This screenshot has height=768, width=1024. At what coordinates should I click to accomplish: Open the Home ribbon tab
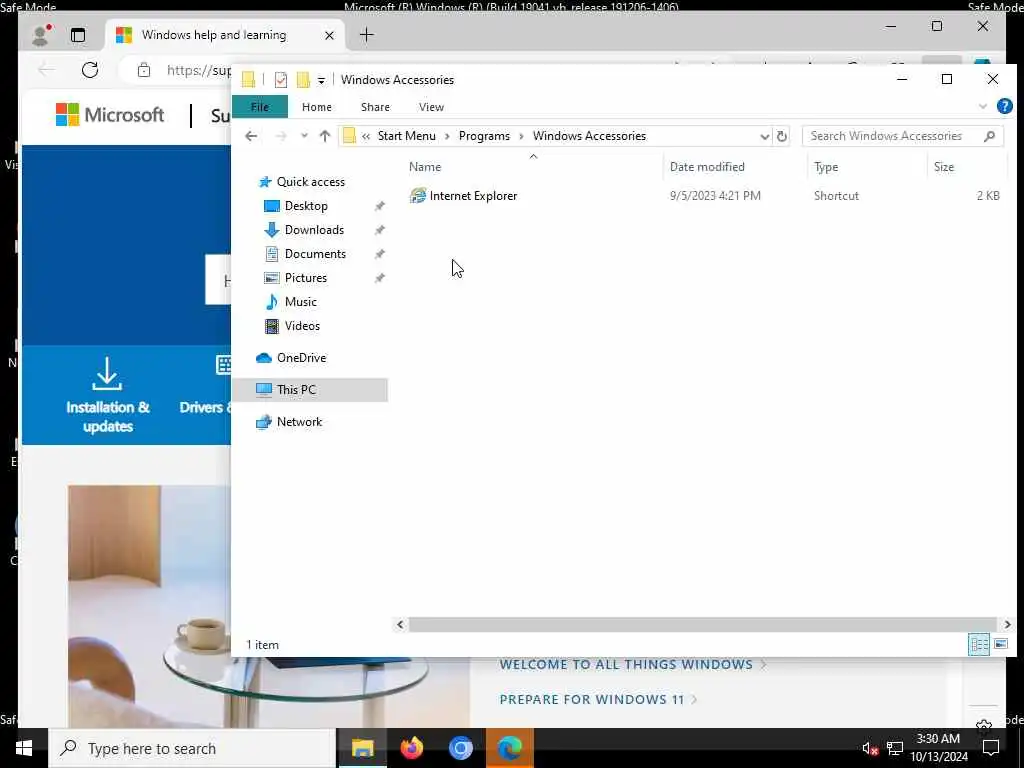pyautogui.click(x=317, y=107)
